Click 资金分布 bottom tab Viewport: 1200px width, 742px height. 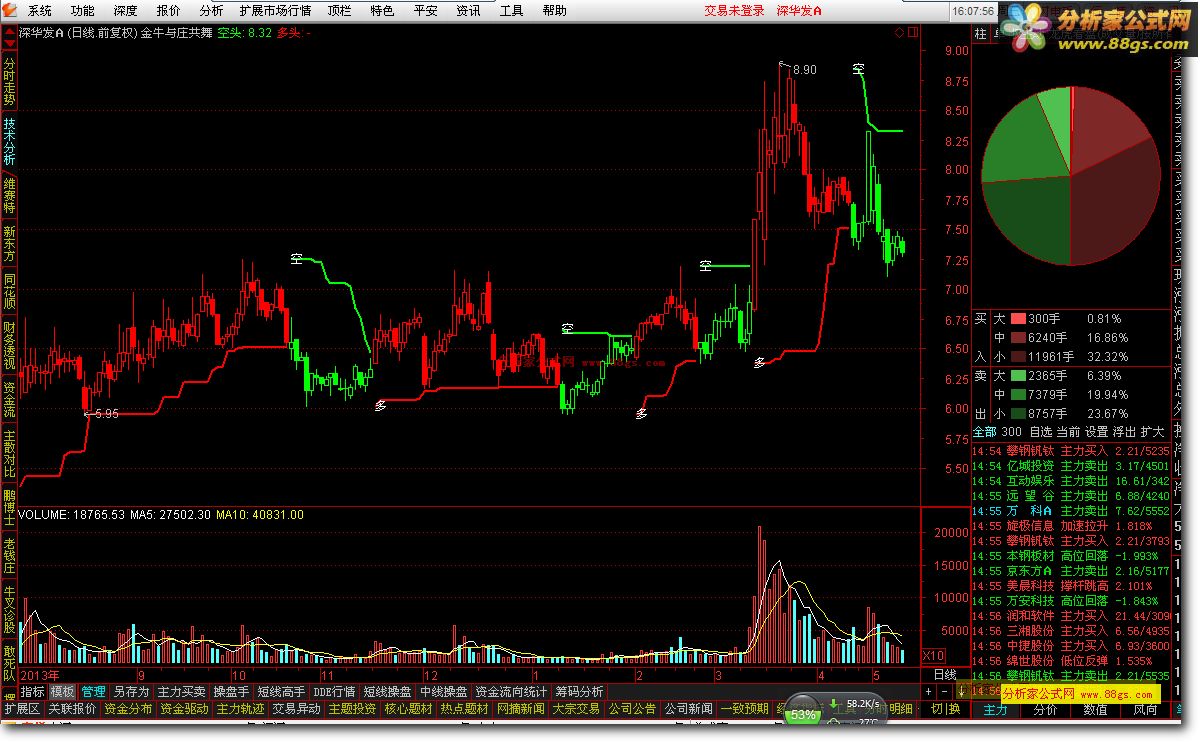[x=128, y=709]
